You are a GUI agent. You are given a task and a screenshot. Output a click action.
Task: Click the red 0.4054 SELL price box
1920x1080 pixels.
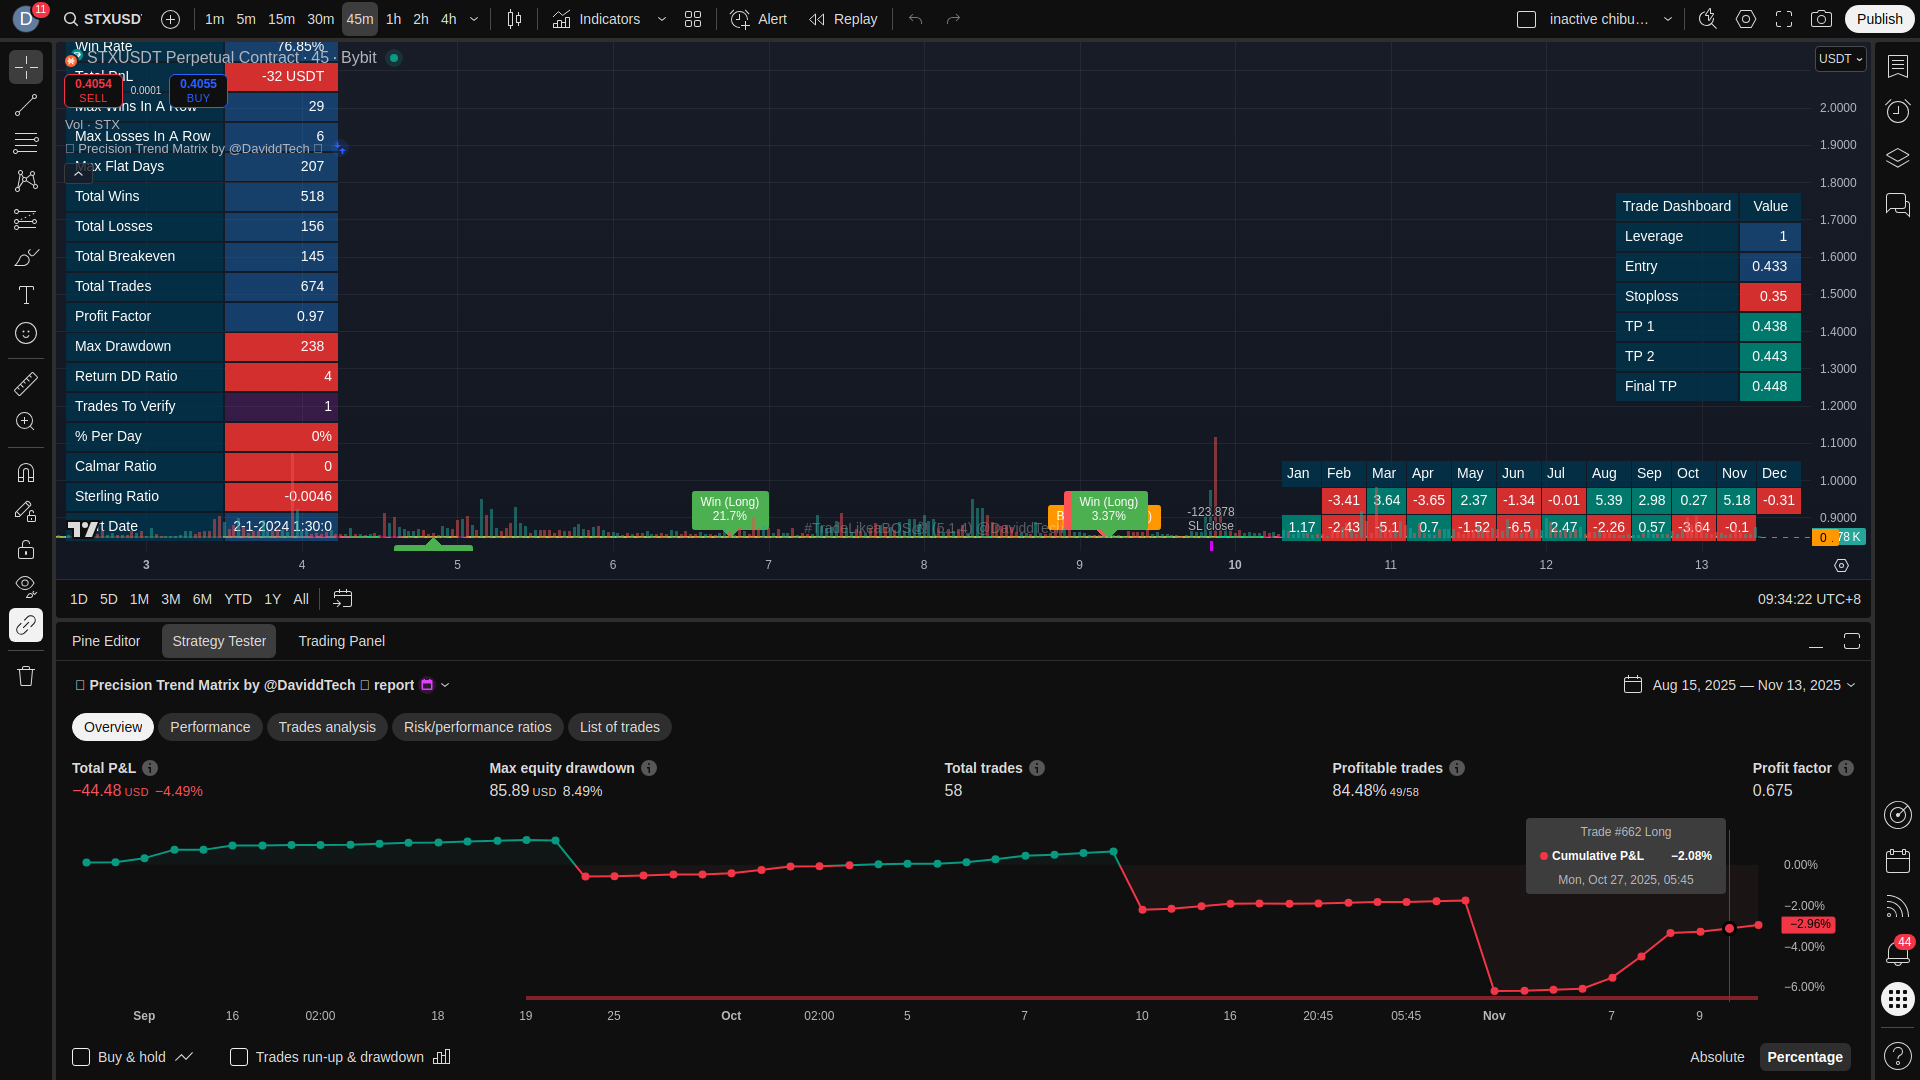click(x=93, y=90)
